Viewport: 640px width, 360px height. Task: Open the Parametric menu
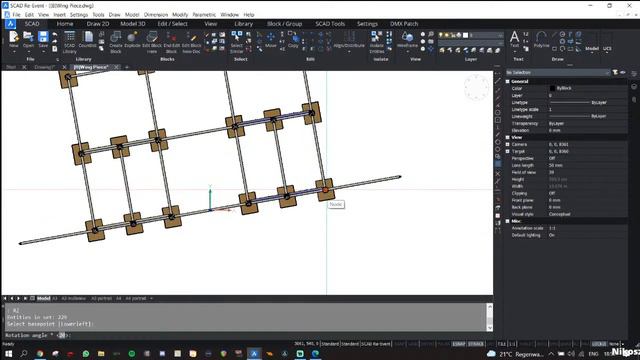click(x=204, y=15)
